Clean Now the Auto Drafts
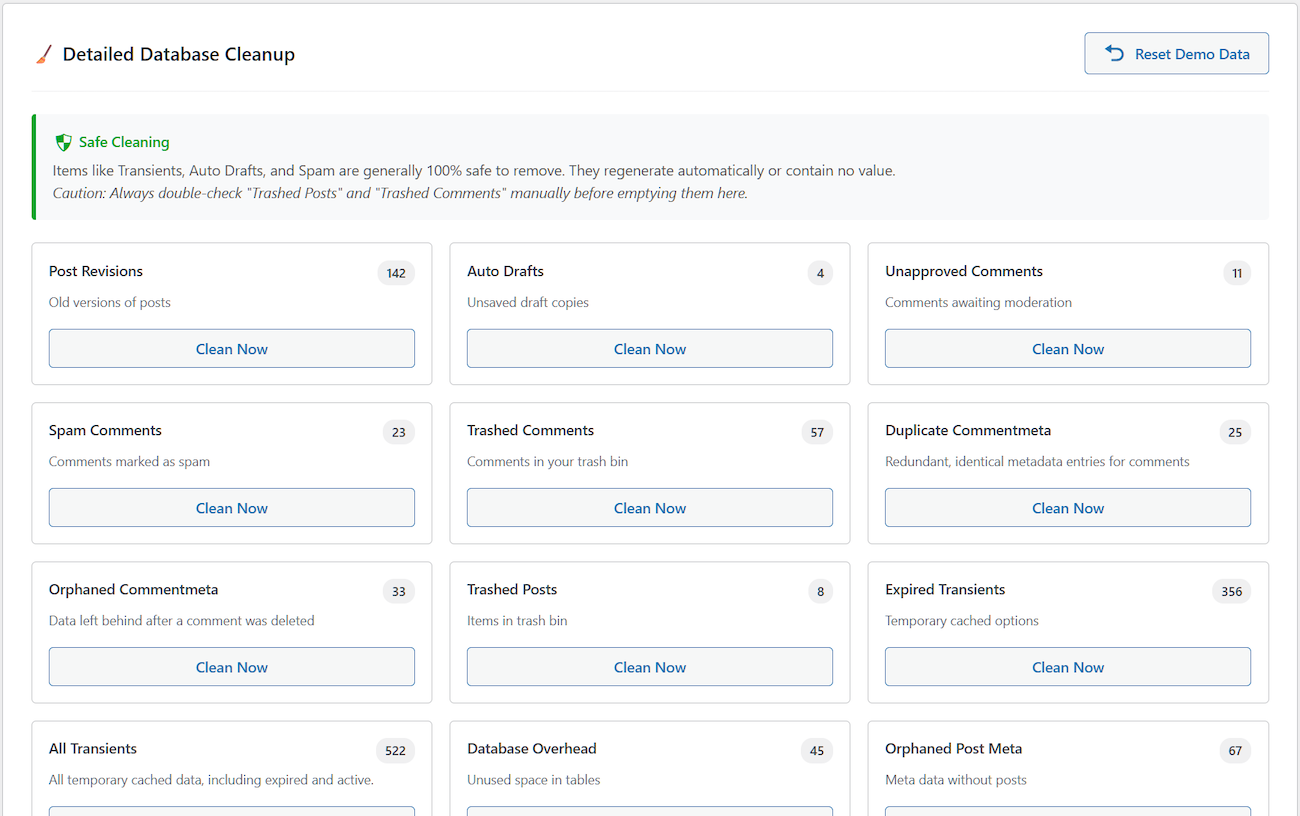The width and height of the screenshot is (1300, 816). click(649, 348)
